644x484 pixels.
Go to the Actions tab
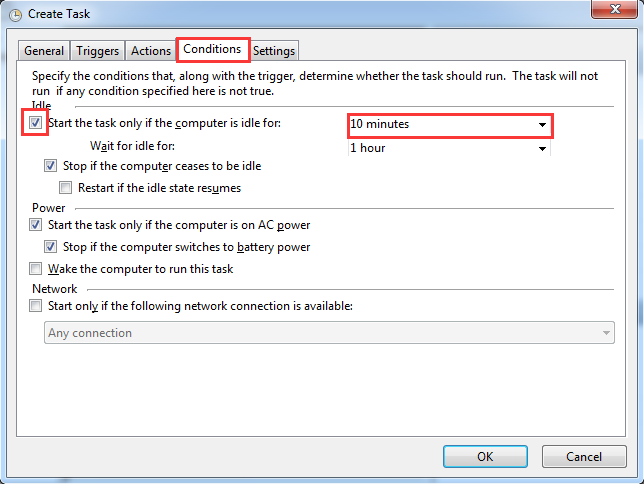click(x=151, y=51)
